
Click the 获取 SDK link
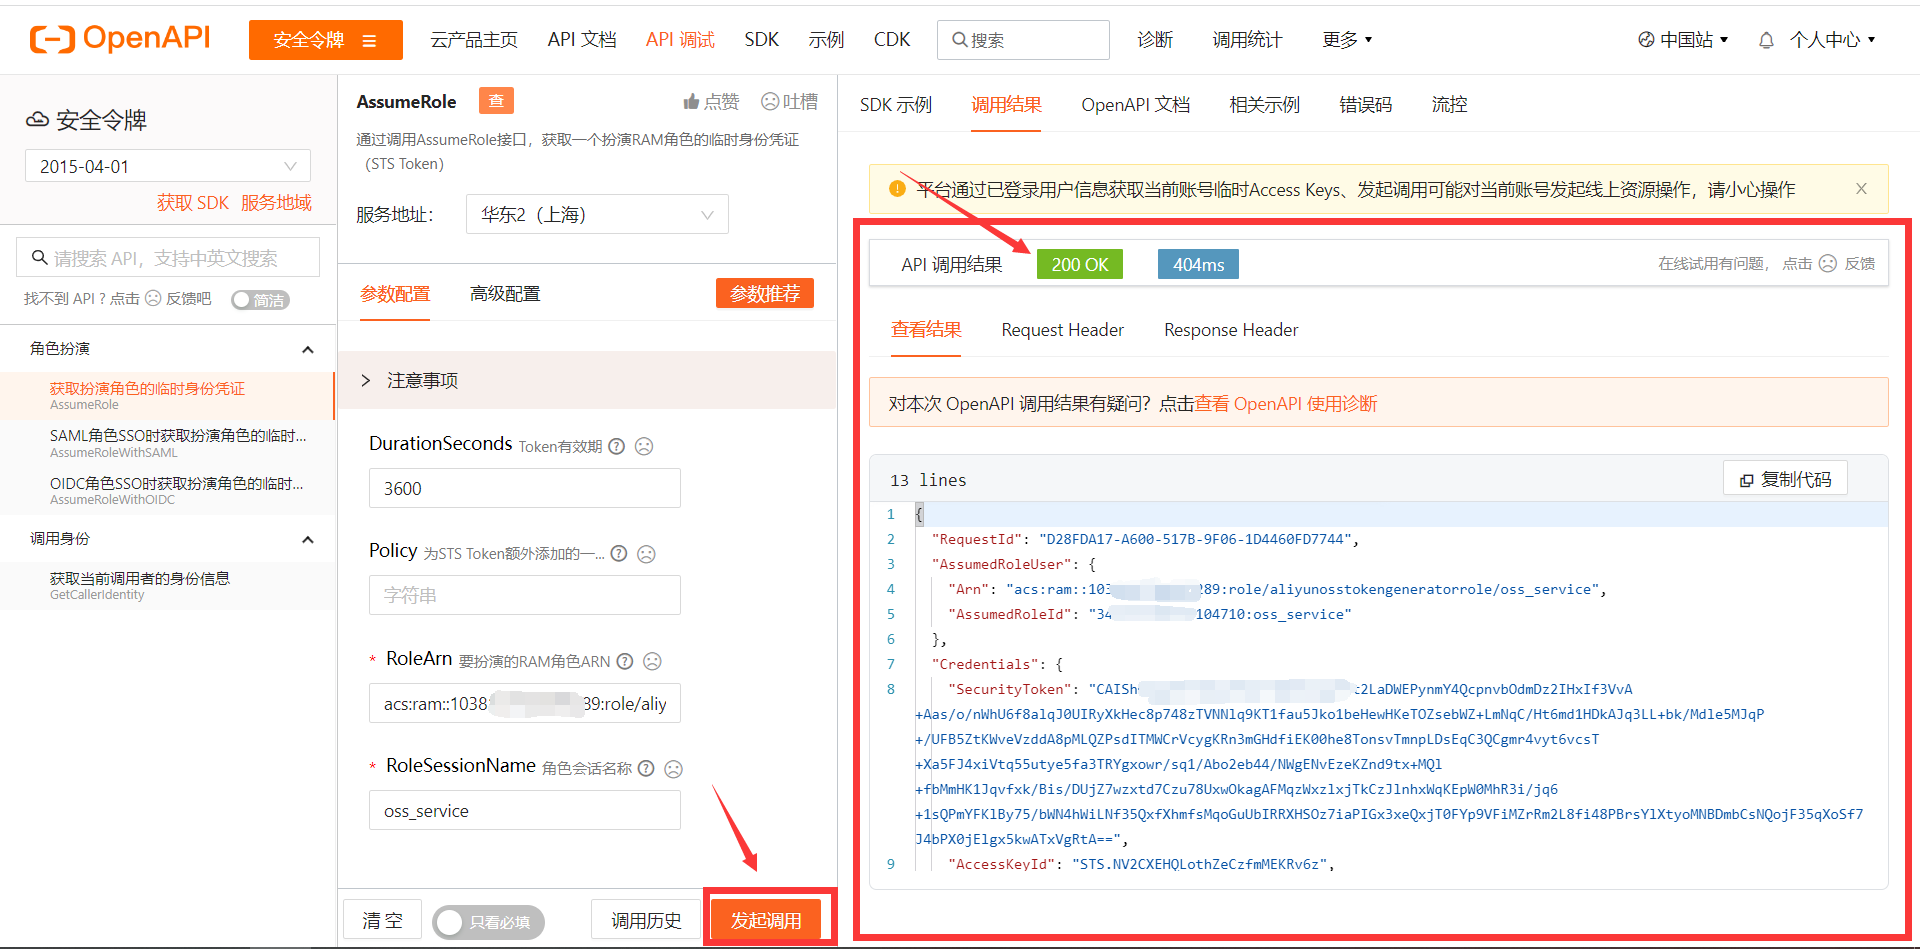click(192, 203)
